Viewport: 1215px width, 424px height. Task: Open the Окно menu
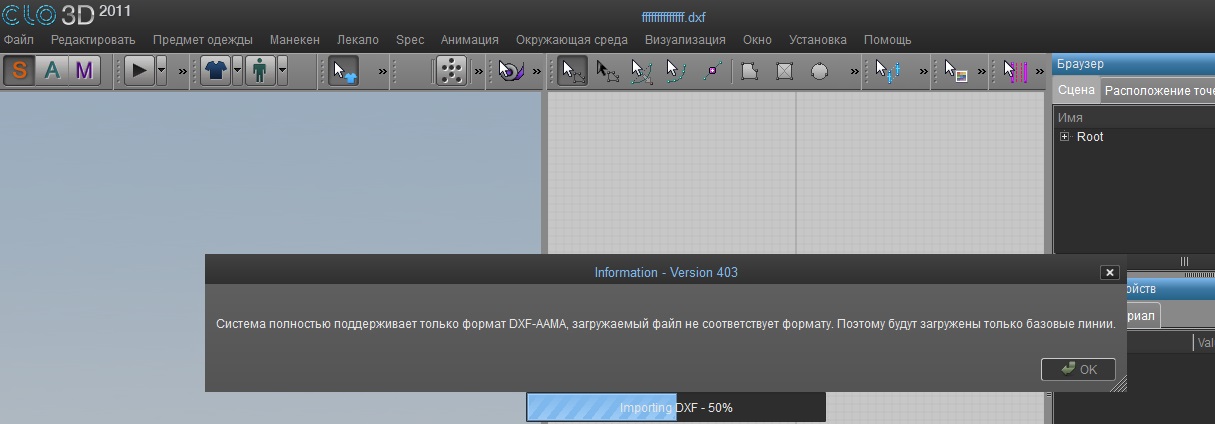(x=757, y=40)
